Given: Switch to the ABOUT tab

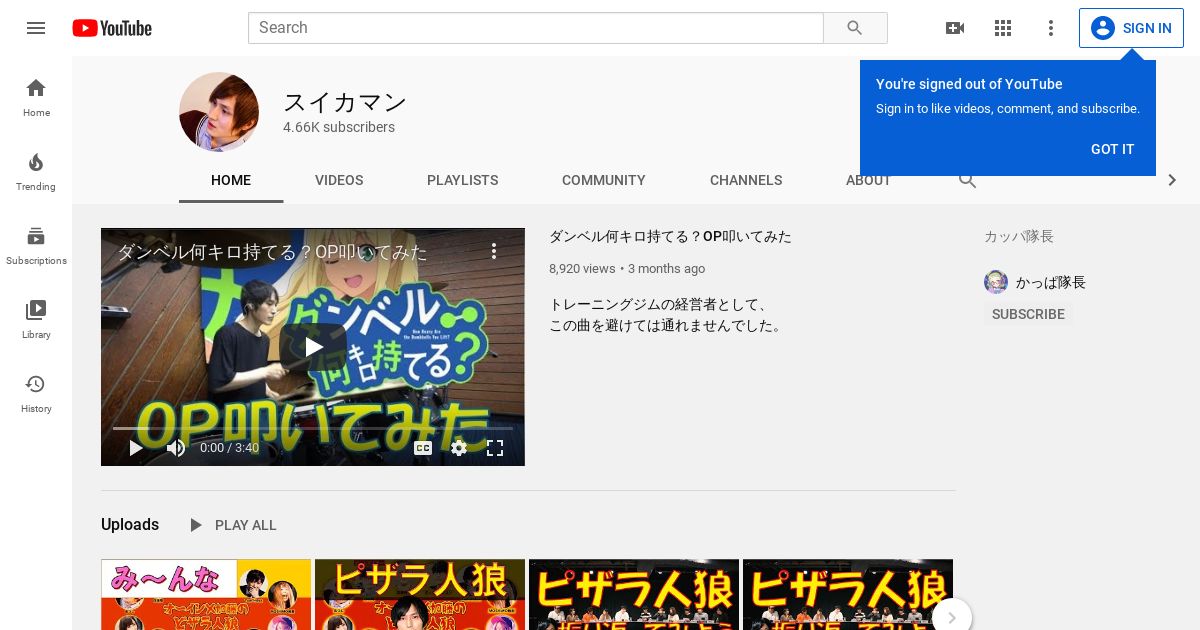Looking at the screenshot, I should (868, 180).
